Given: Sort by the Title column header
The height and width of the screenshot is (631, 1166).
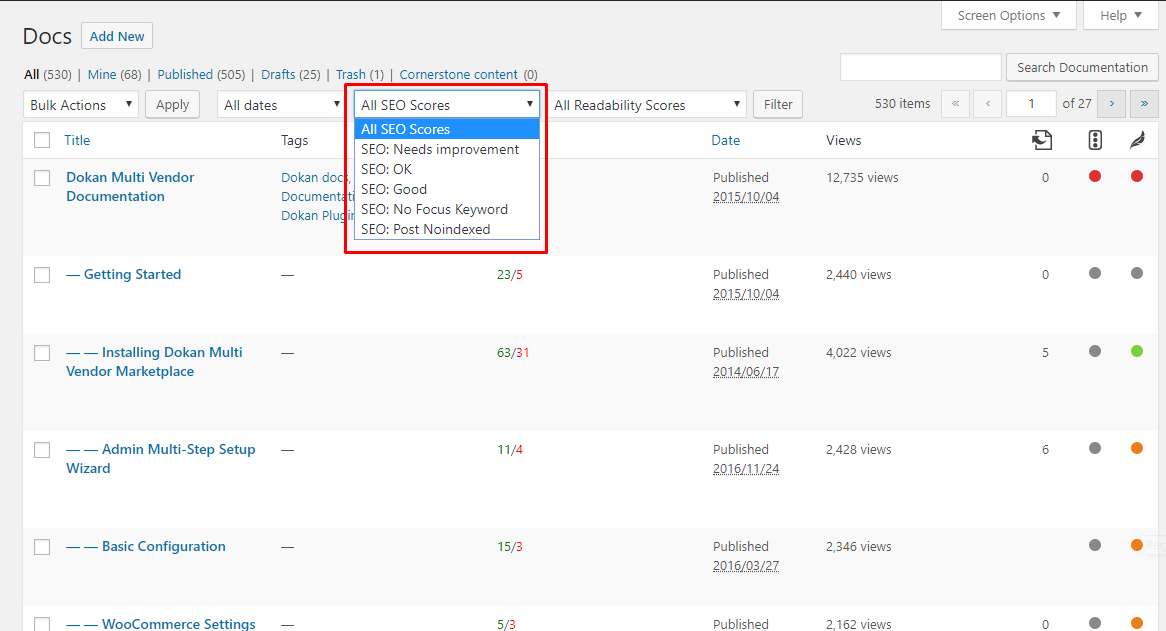Looking at the screenshot, I should [77, 140].
